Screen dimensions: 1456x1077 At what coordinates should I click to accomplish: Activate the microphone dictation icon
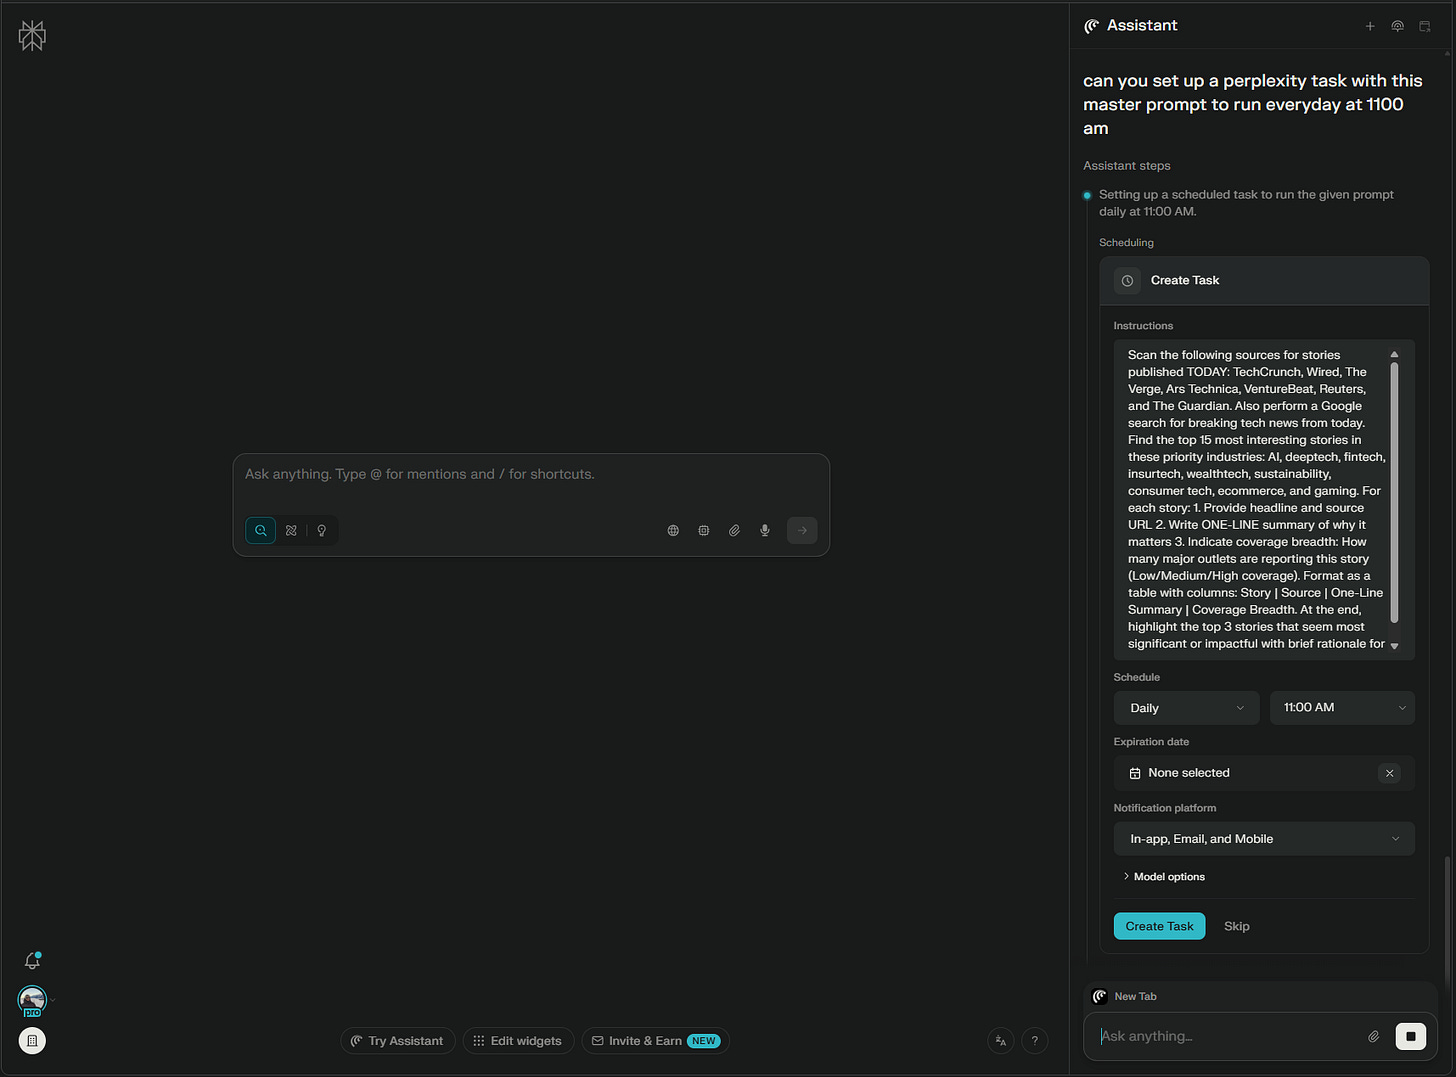(x=765, y=531)
